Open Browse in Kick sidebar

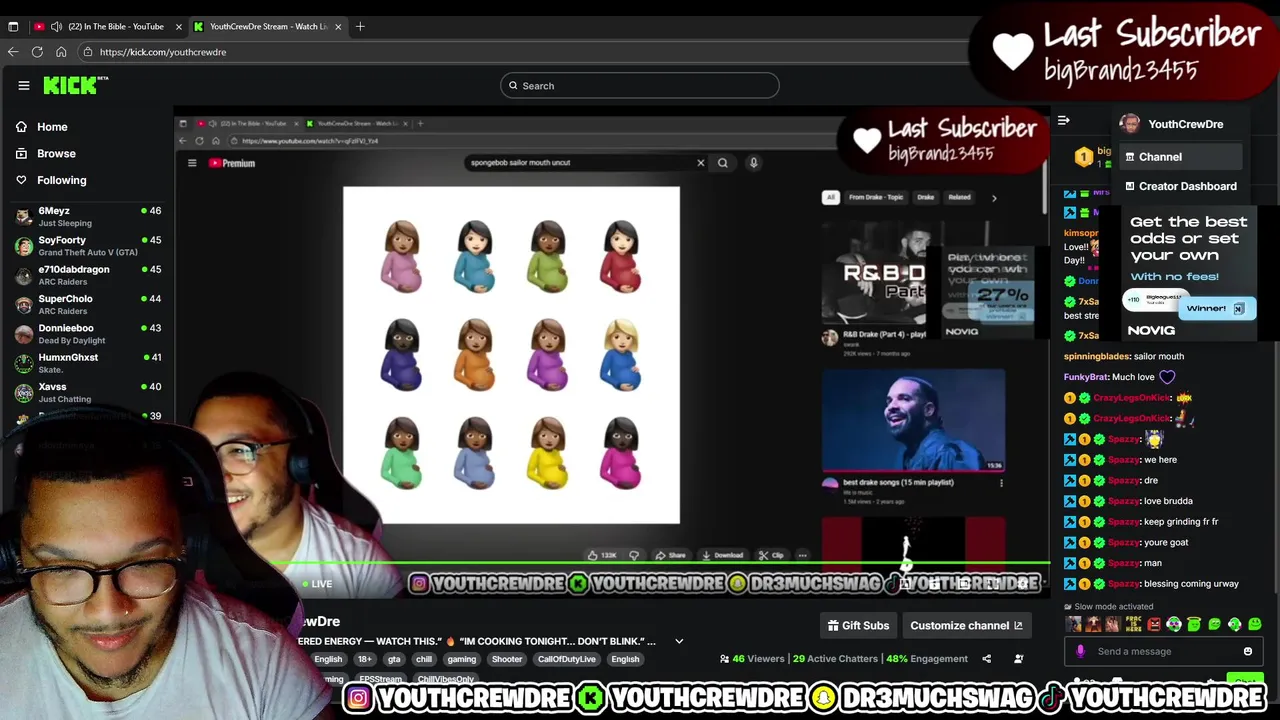45,154
